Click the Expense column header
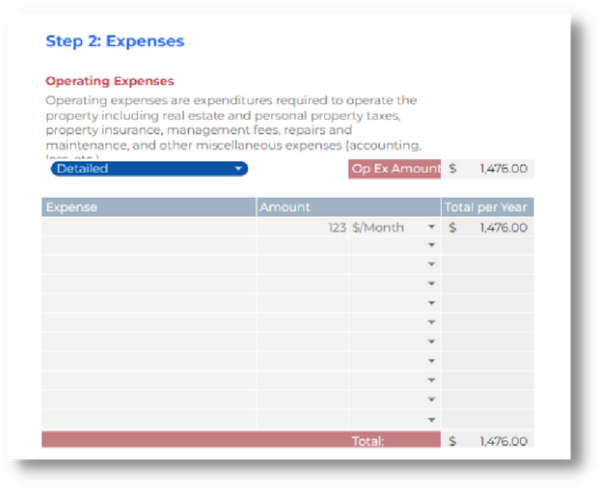Viewport: 600px width, 490px height. click(148, 207)
